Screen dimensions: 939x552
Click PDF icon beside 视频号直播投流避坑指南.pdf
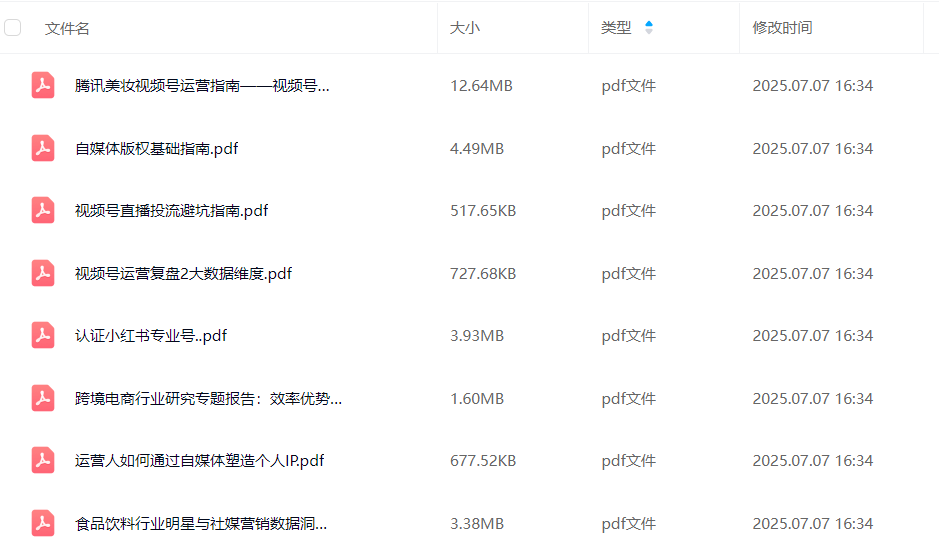pos(43,211)
